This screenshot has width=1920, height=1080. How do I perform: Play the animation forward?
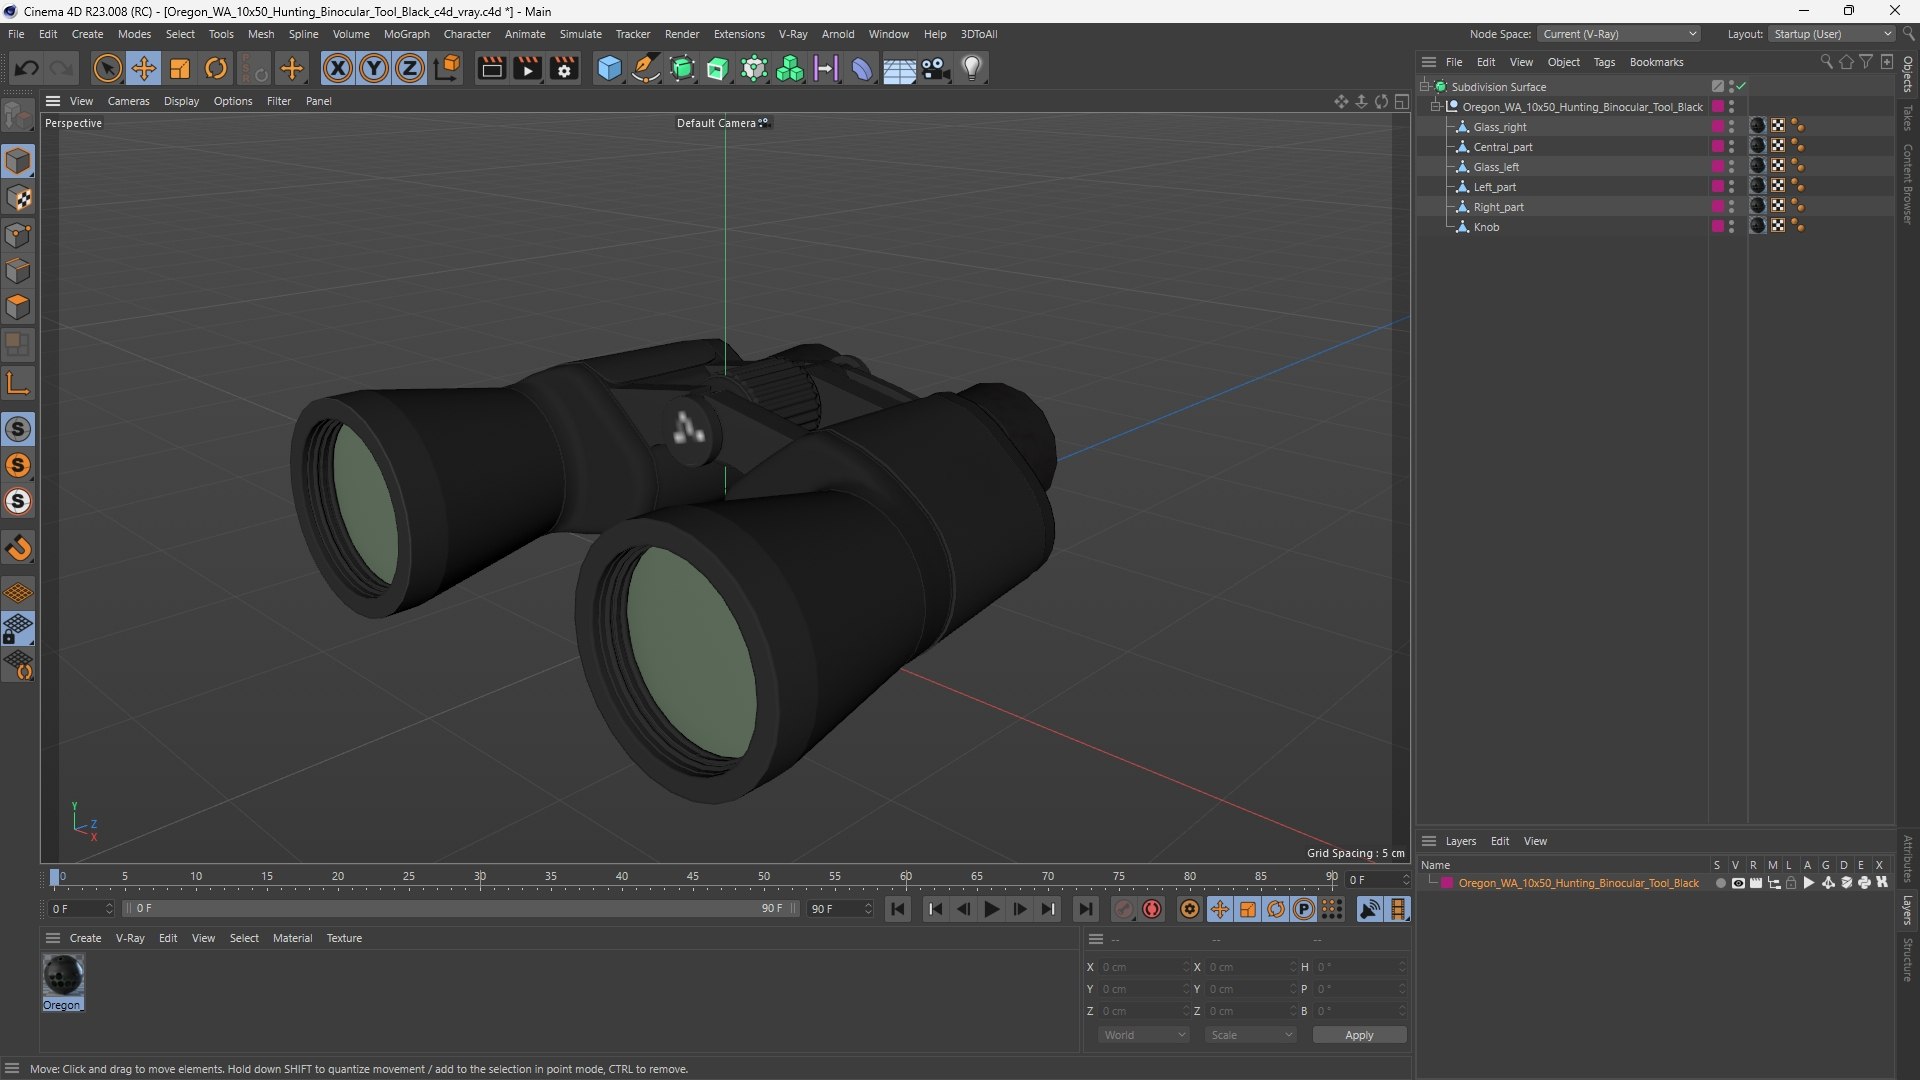click(992, 909)
